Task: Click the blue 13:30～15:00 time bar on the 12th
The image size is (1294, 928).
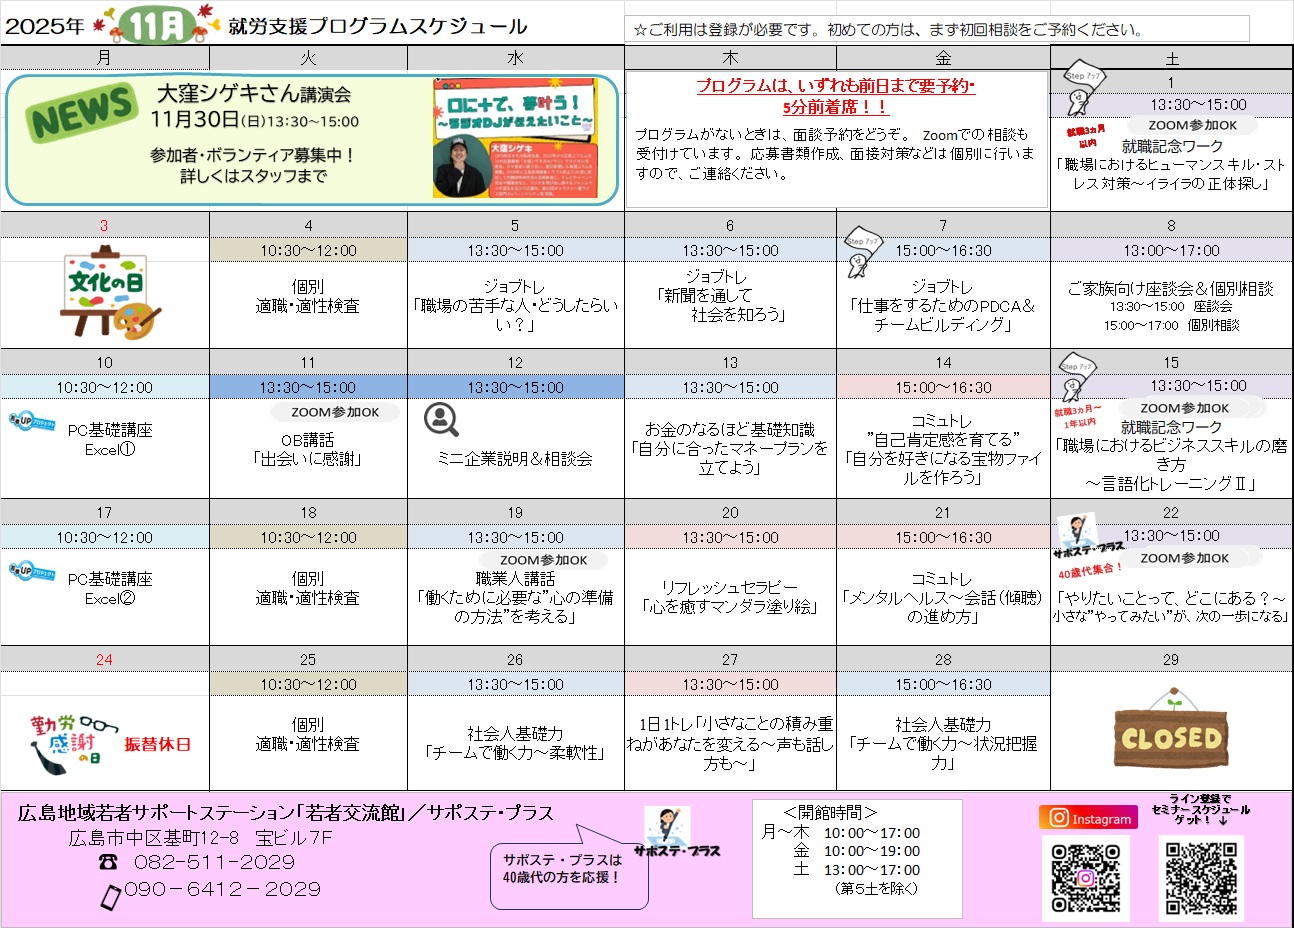Action: click(x=515, y=387)
